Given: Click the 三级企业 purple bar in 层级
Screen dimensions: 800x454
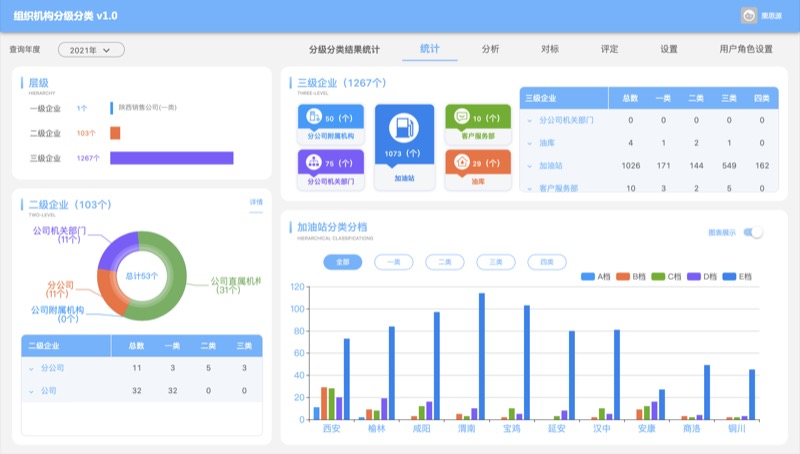Looking at the screenshot, I should 172,158.
